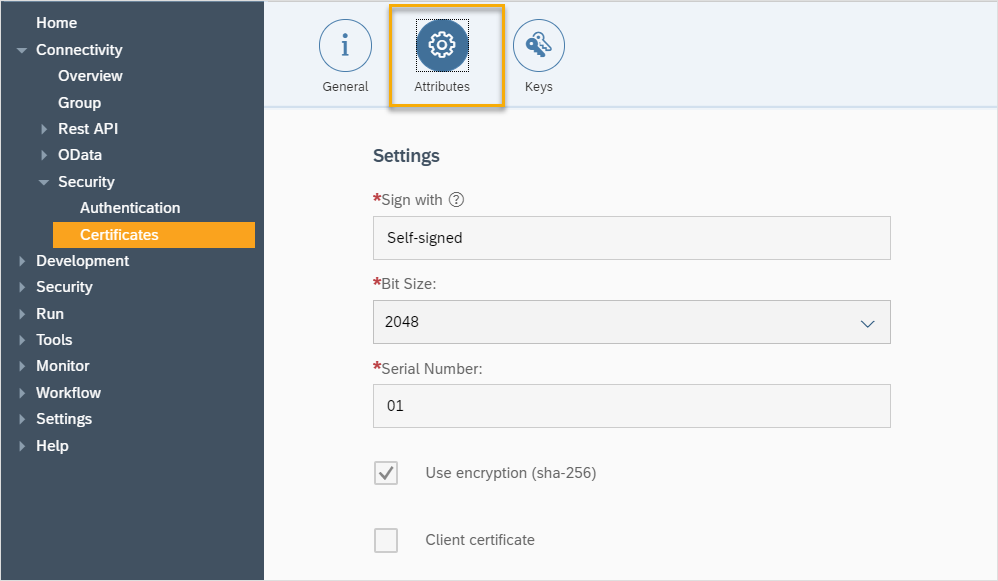Click the Serial Number field
This screenshot has width=998, height=581.
(631, 406)
